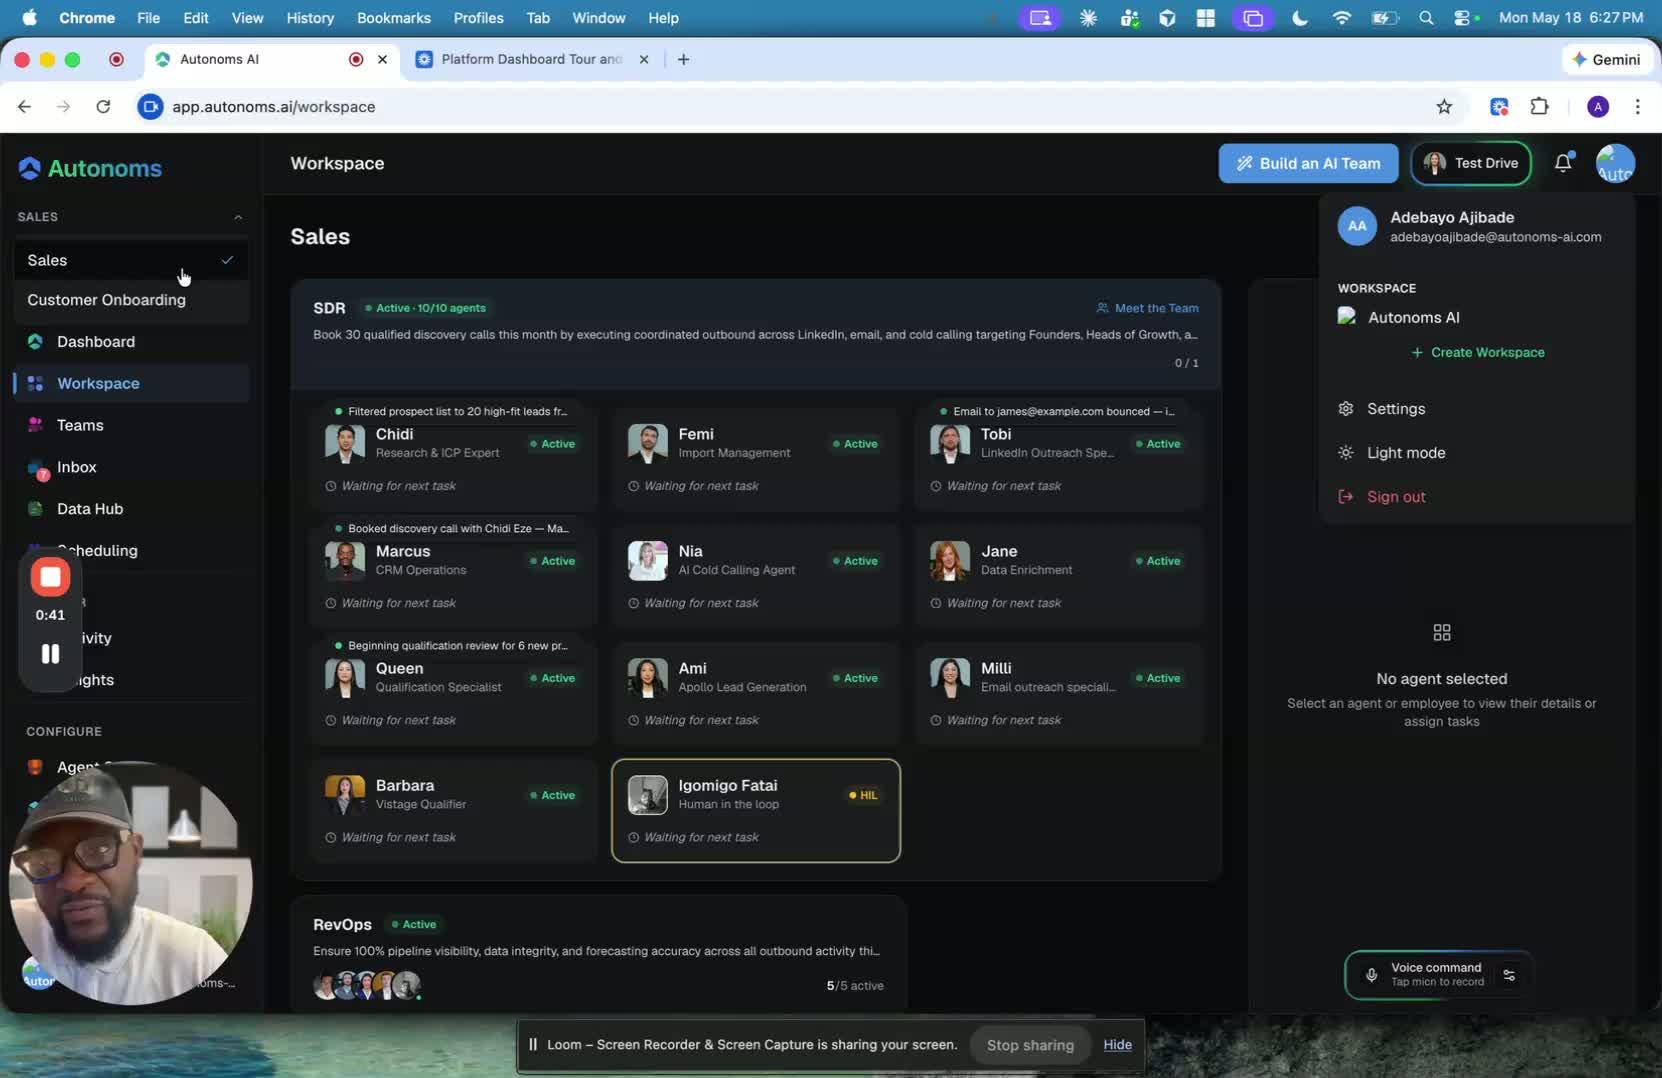
Task: Open the Dashboard icon in sidebar
Action: [35, 342]
